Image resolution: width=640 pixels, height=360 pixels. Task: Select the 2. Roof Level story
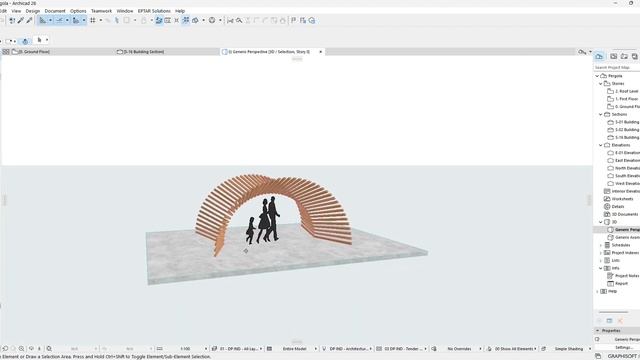(x=623, y=91)
